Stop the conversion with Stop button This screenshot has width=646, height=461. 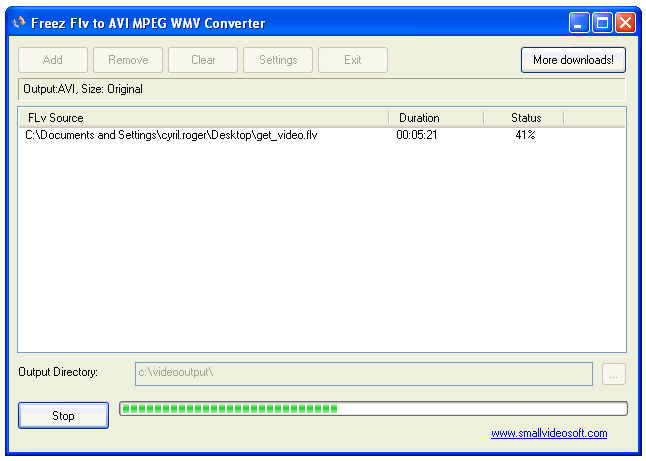[x=63, y=416]
